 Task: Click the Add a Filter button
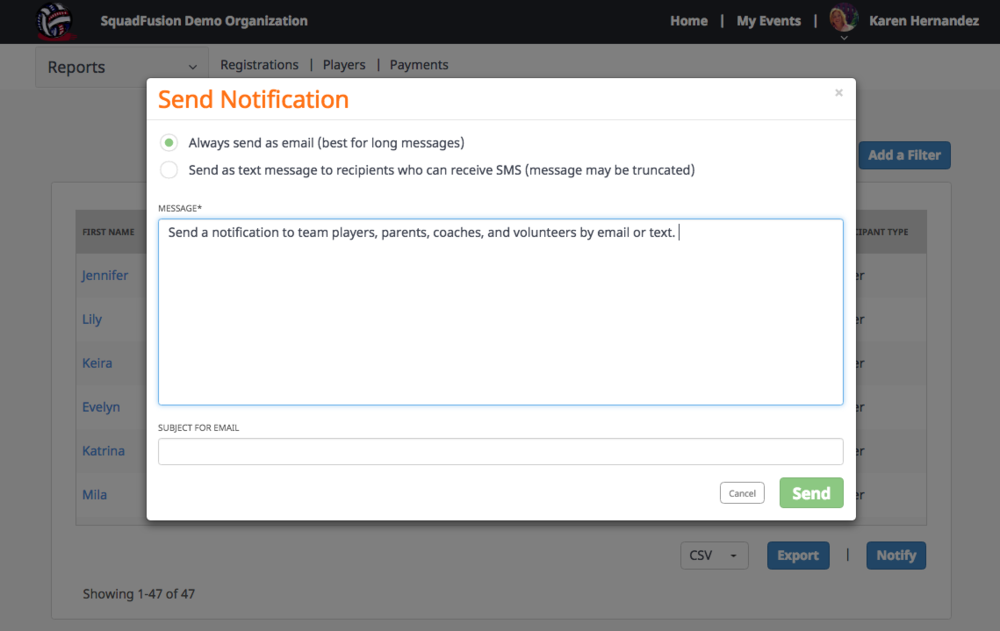(x=904, y=155)
